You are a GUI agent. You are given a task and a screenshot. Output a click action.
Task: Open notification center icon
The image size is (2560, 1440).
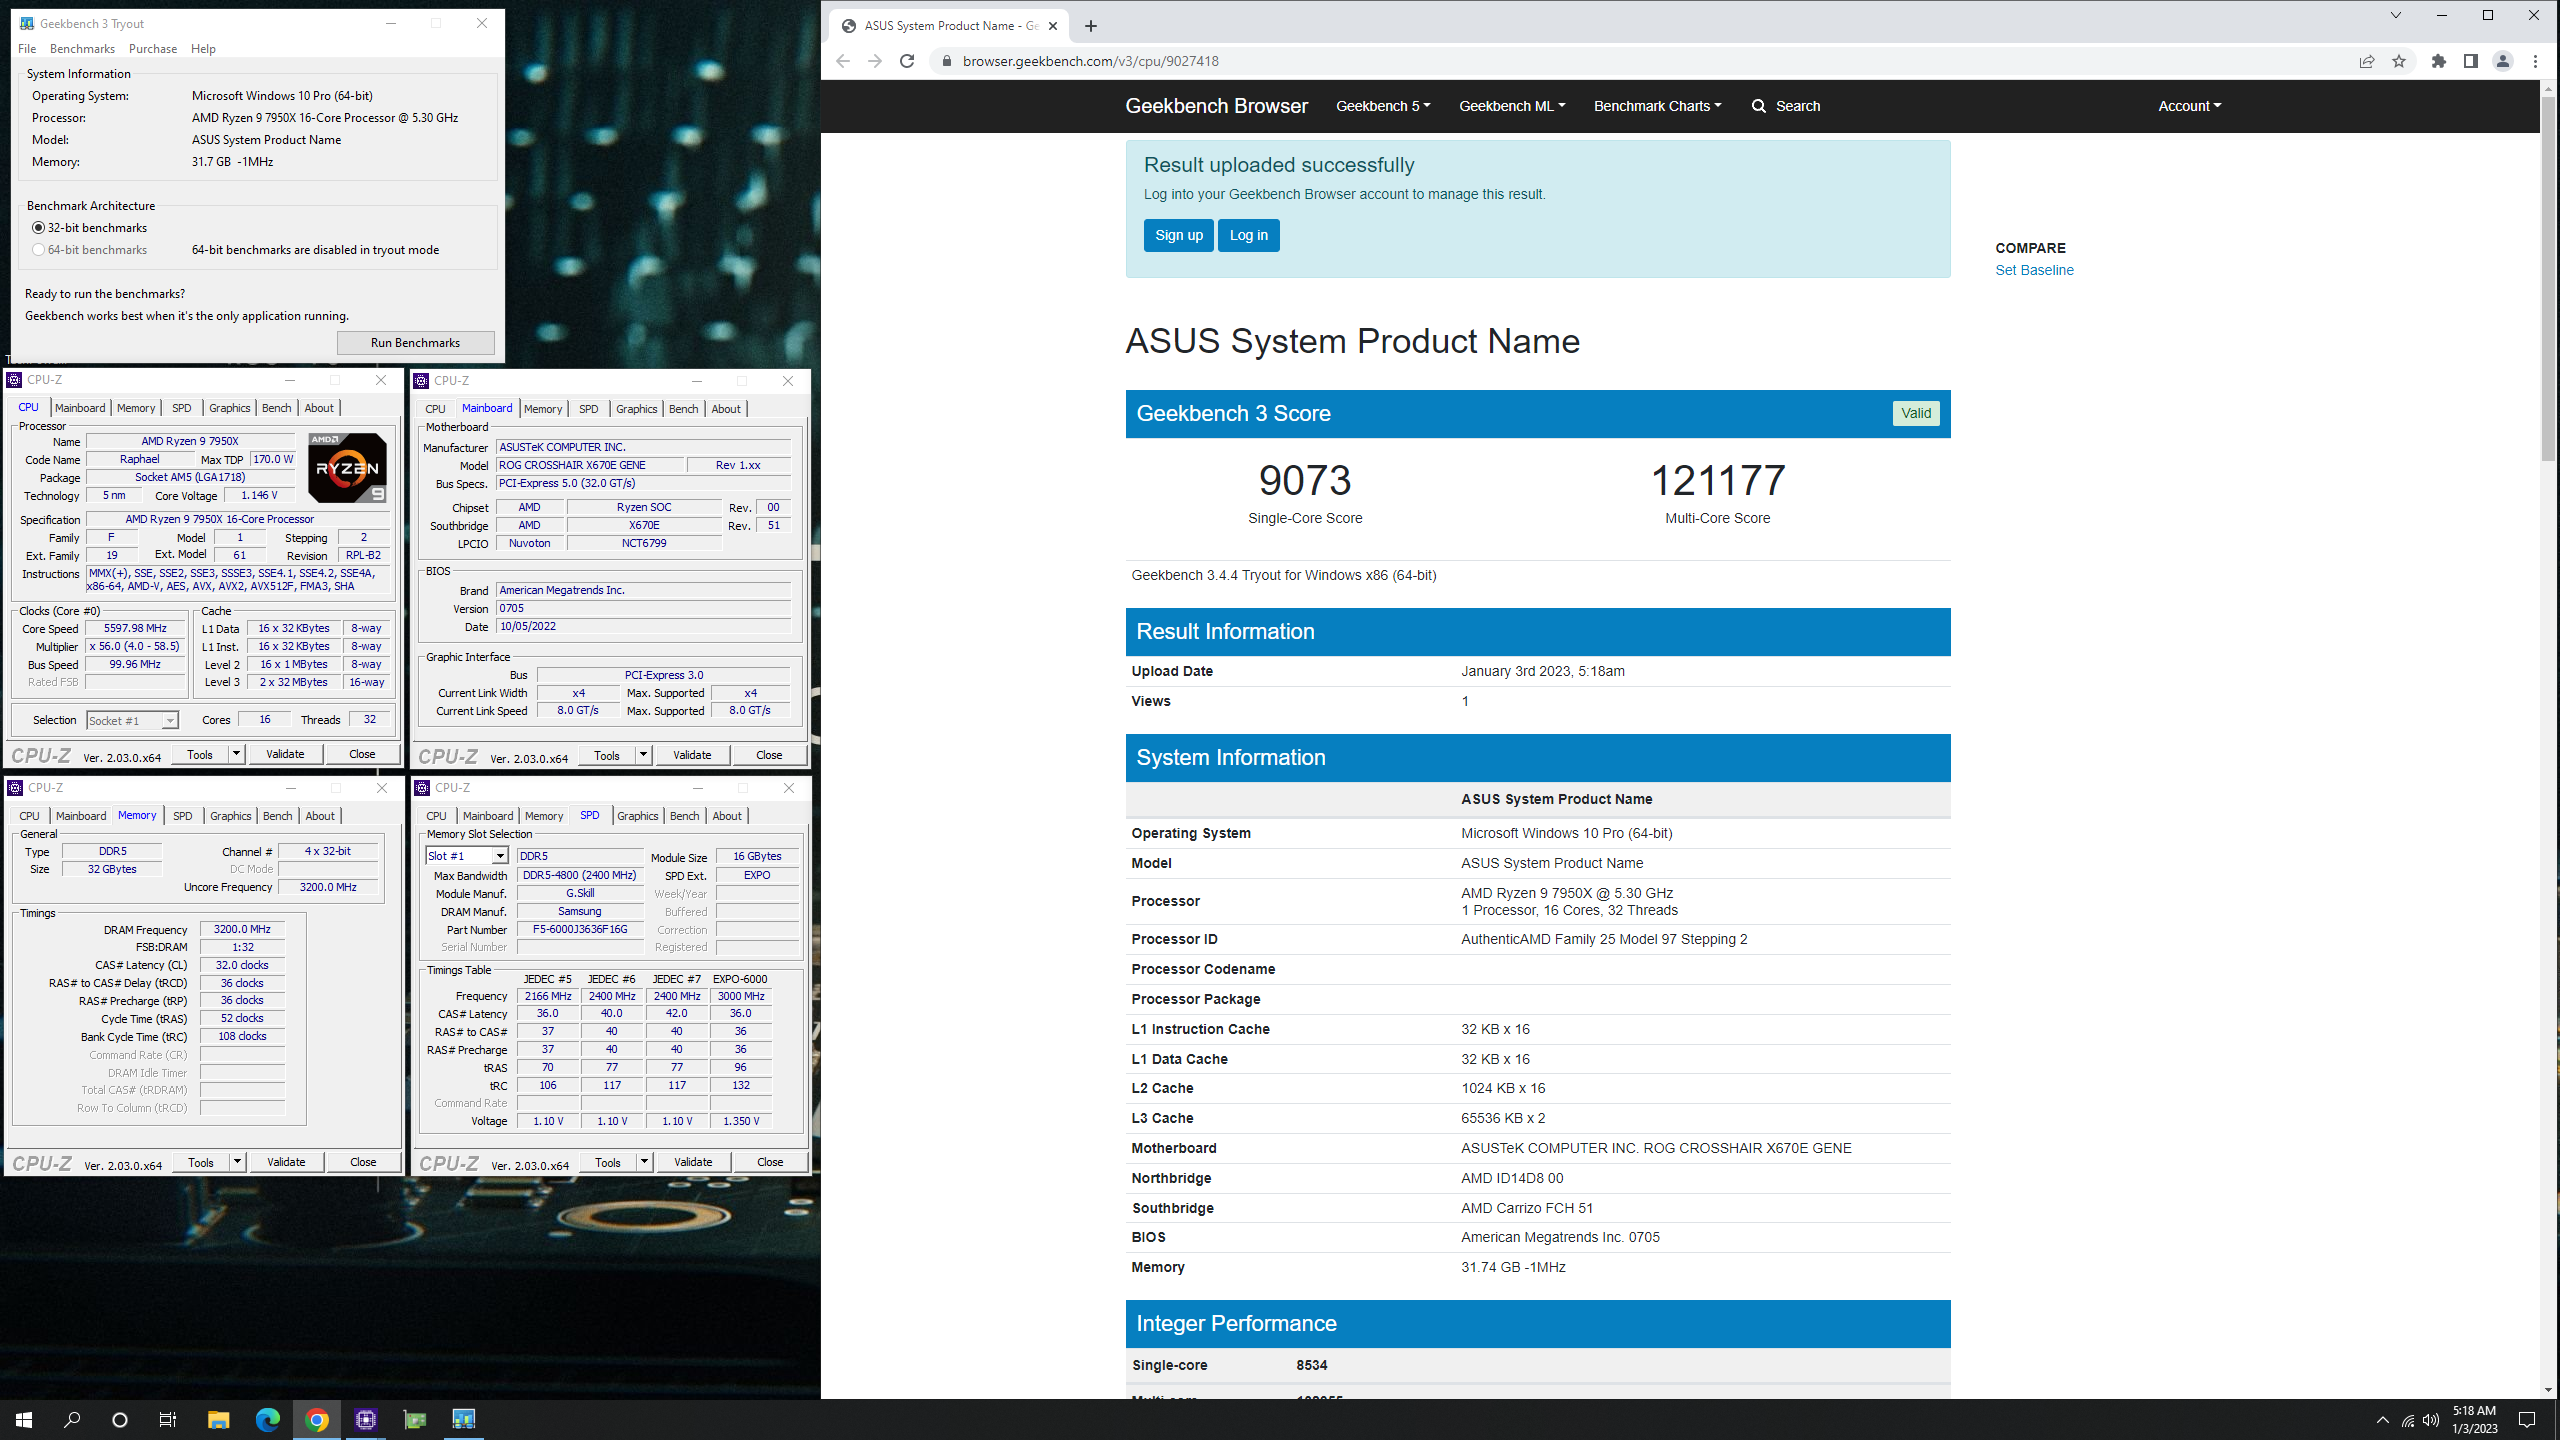[x=2527, y=1420]
